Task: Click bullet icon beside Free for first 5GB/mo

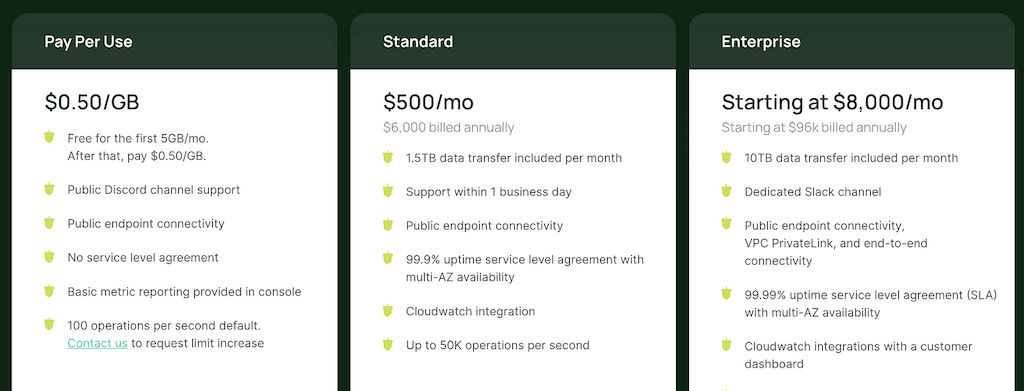Action: pyautogui.click(x=49, y=137)
